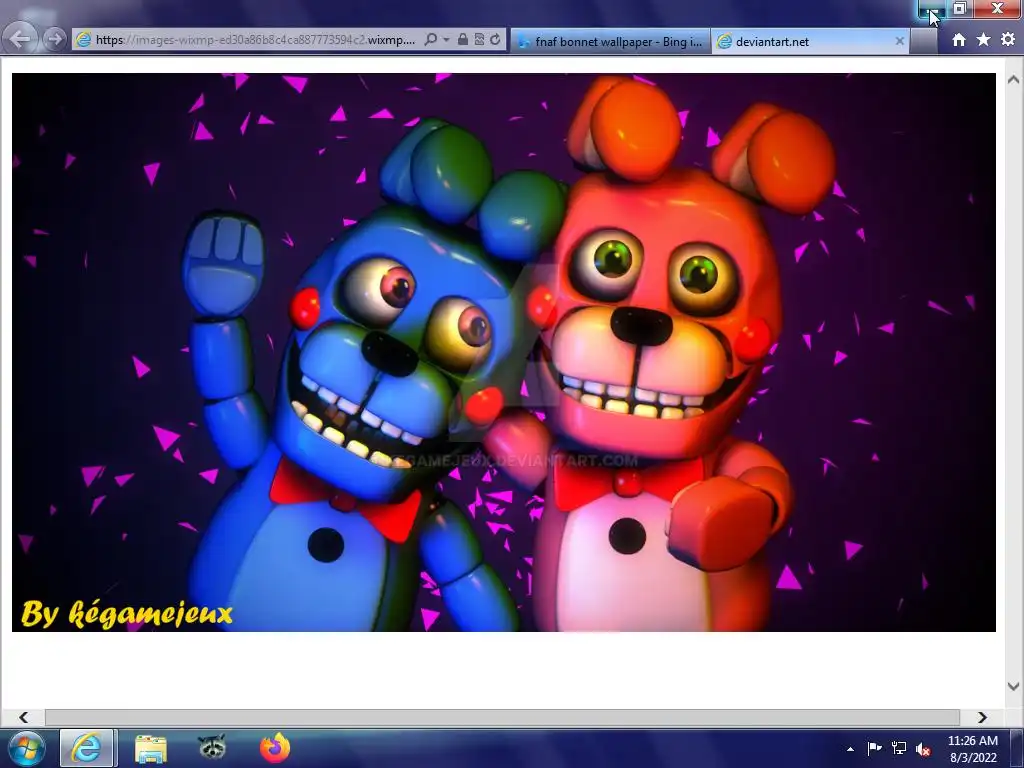Open the security report lock icon
Viewport: 1024px width, 768px height.
[463, 40]
